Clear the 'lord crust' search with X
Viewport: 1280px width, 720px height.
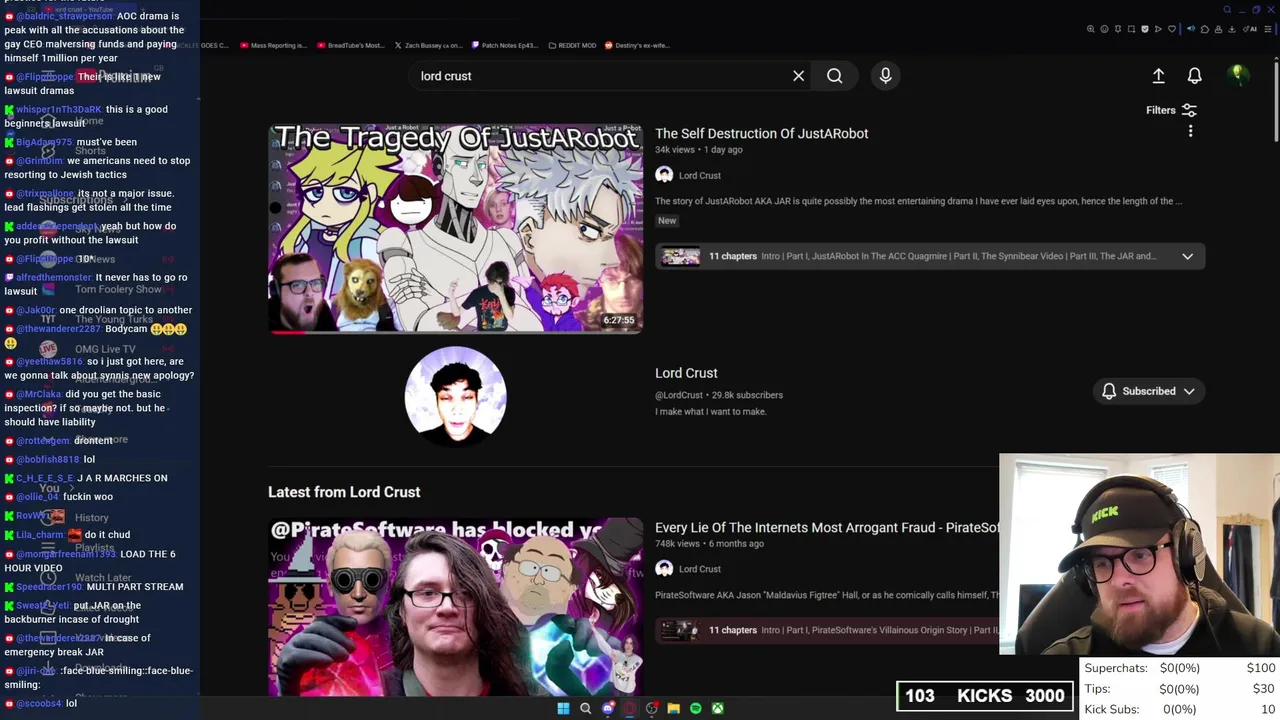tap(798, 76)
